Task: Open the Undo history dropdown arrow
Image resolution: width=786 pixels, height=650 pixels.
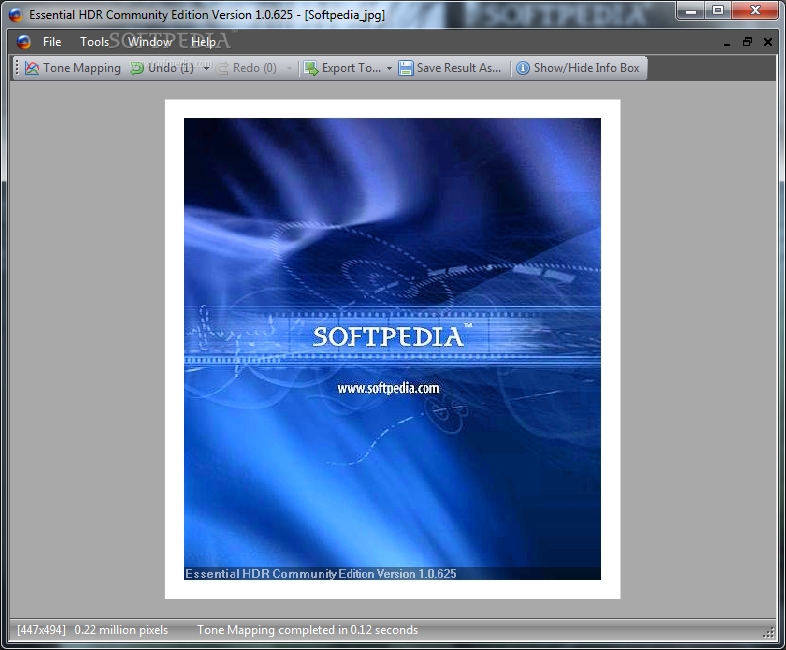Action: coord(206,68)
